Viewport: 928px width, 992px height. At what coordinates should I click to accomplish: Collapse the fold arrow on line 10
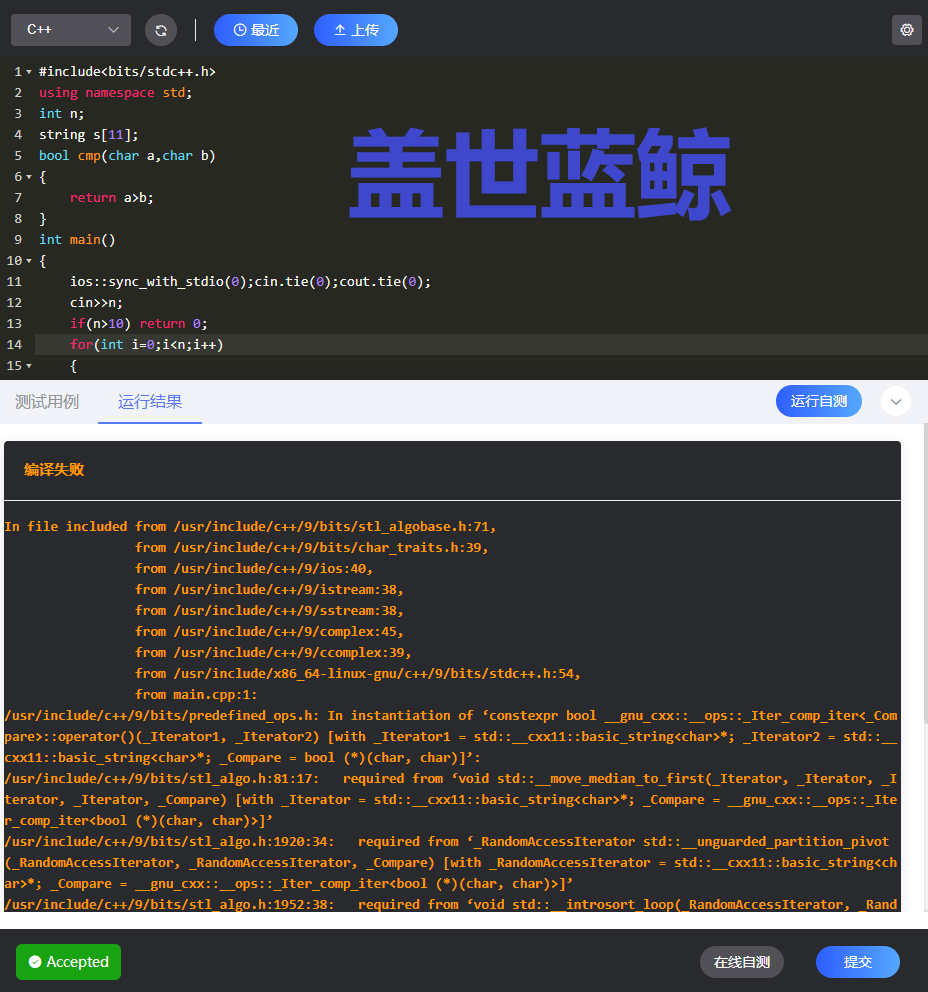(x=29, y=261)
